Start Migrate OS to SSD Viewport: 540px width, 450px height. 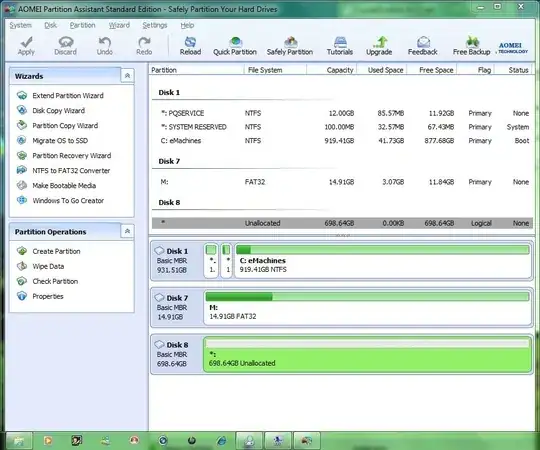pyautogui.click(x=52, y=140)
